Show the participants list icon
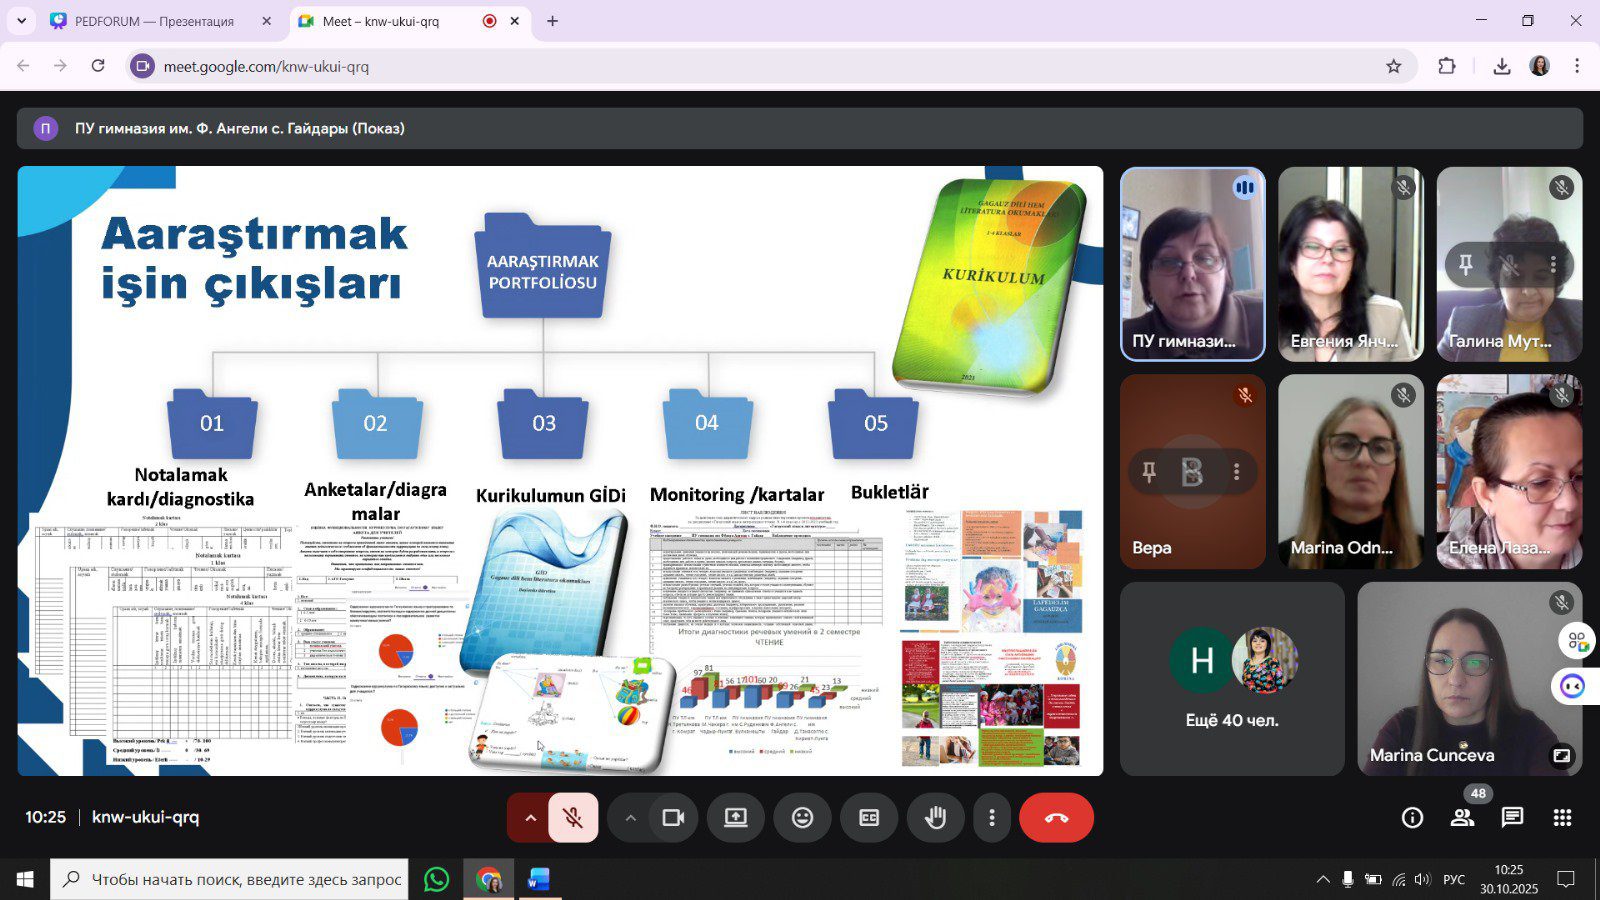 (1462, 818)
